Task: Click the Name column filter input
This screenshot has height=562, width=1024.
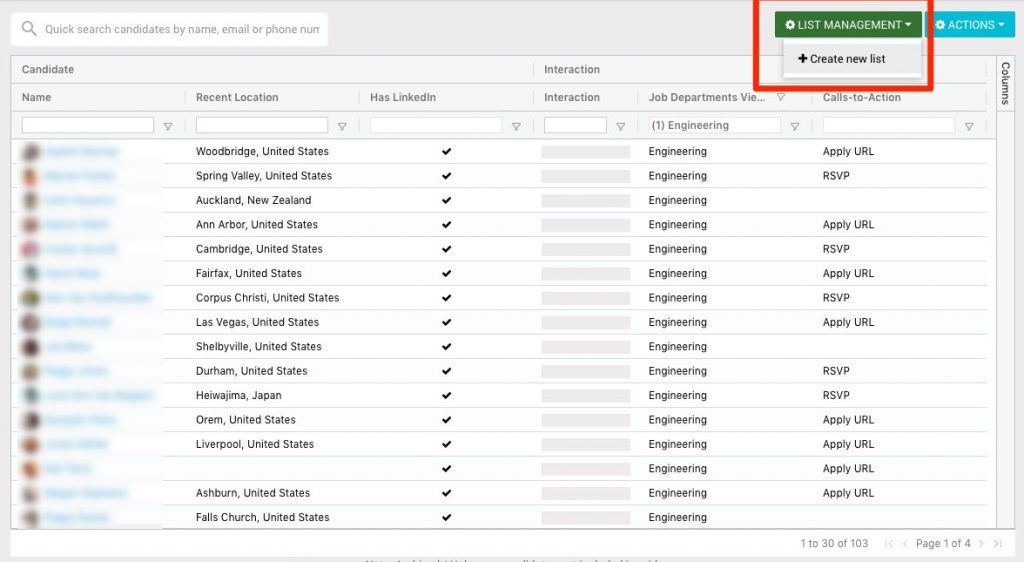Action: coord(88,125)
